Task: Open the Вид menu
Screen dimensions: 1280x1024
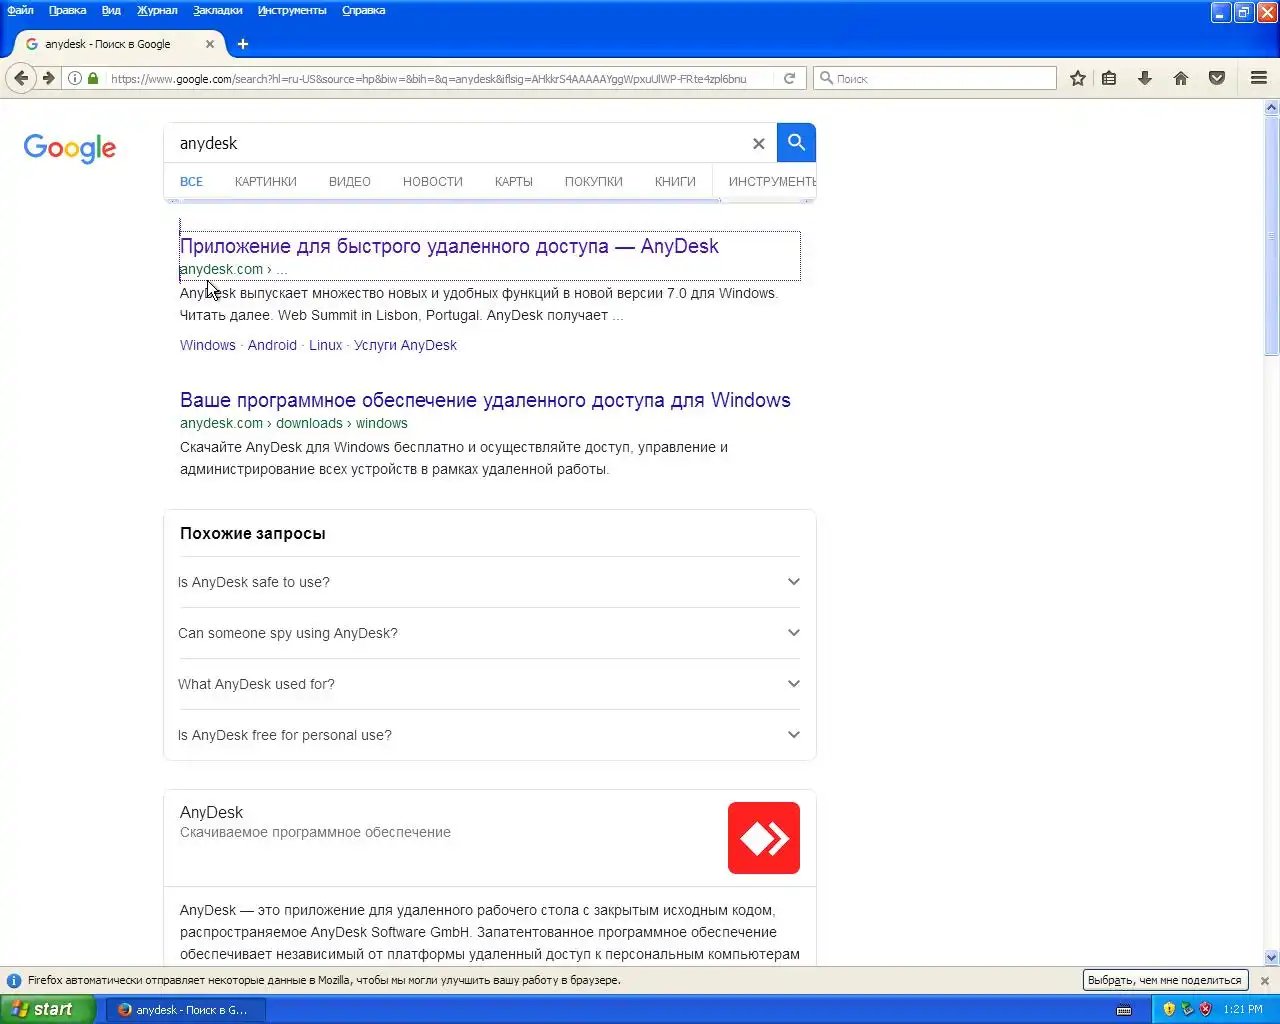Action: pyautogui.click(x=111, y=10)
